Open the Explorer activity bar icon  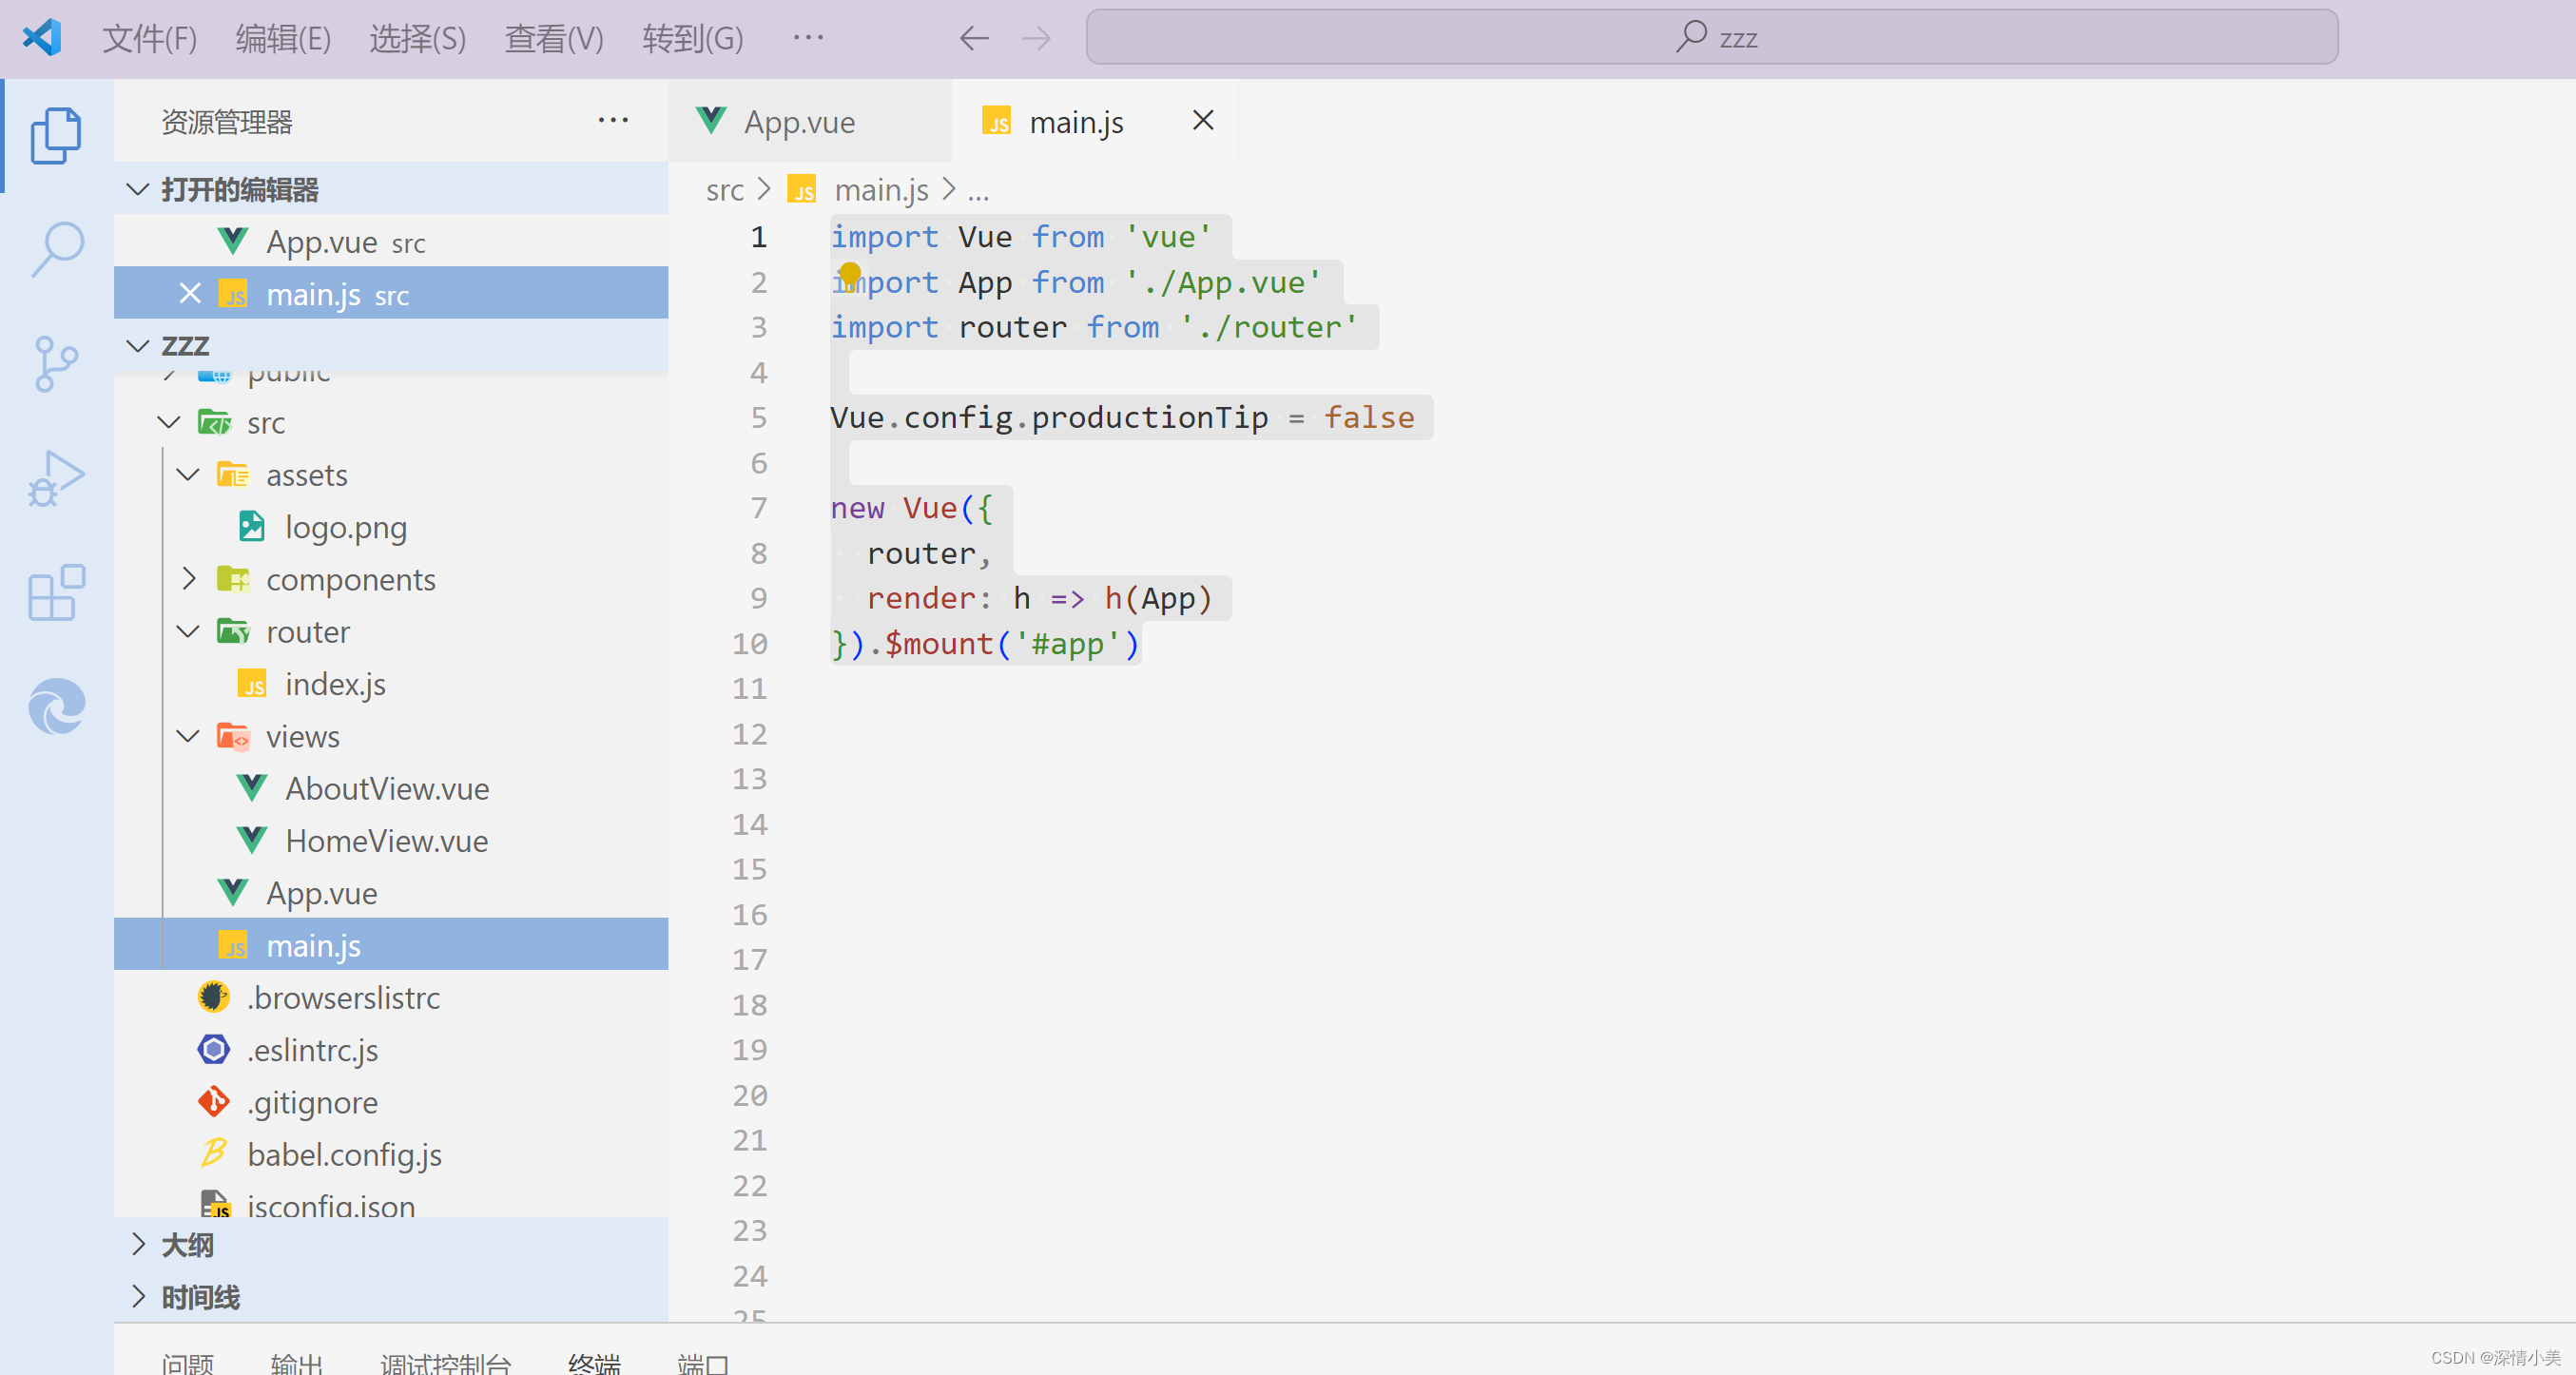pyautogui.click(x=56, y=135)
